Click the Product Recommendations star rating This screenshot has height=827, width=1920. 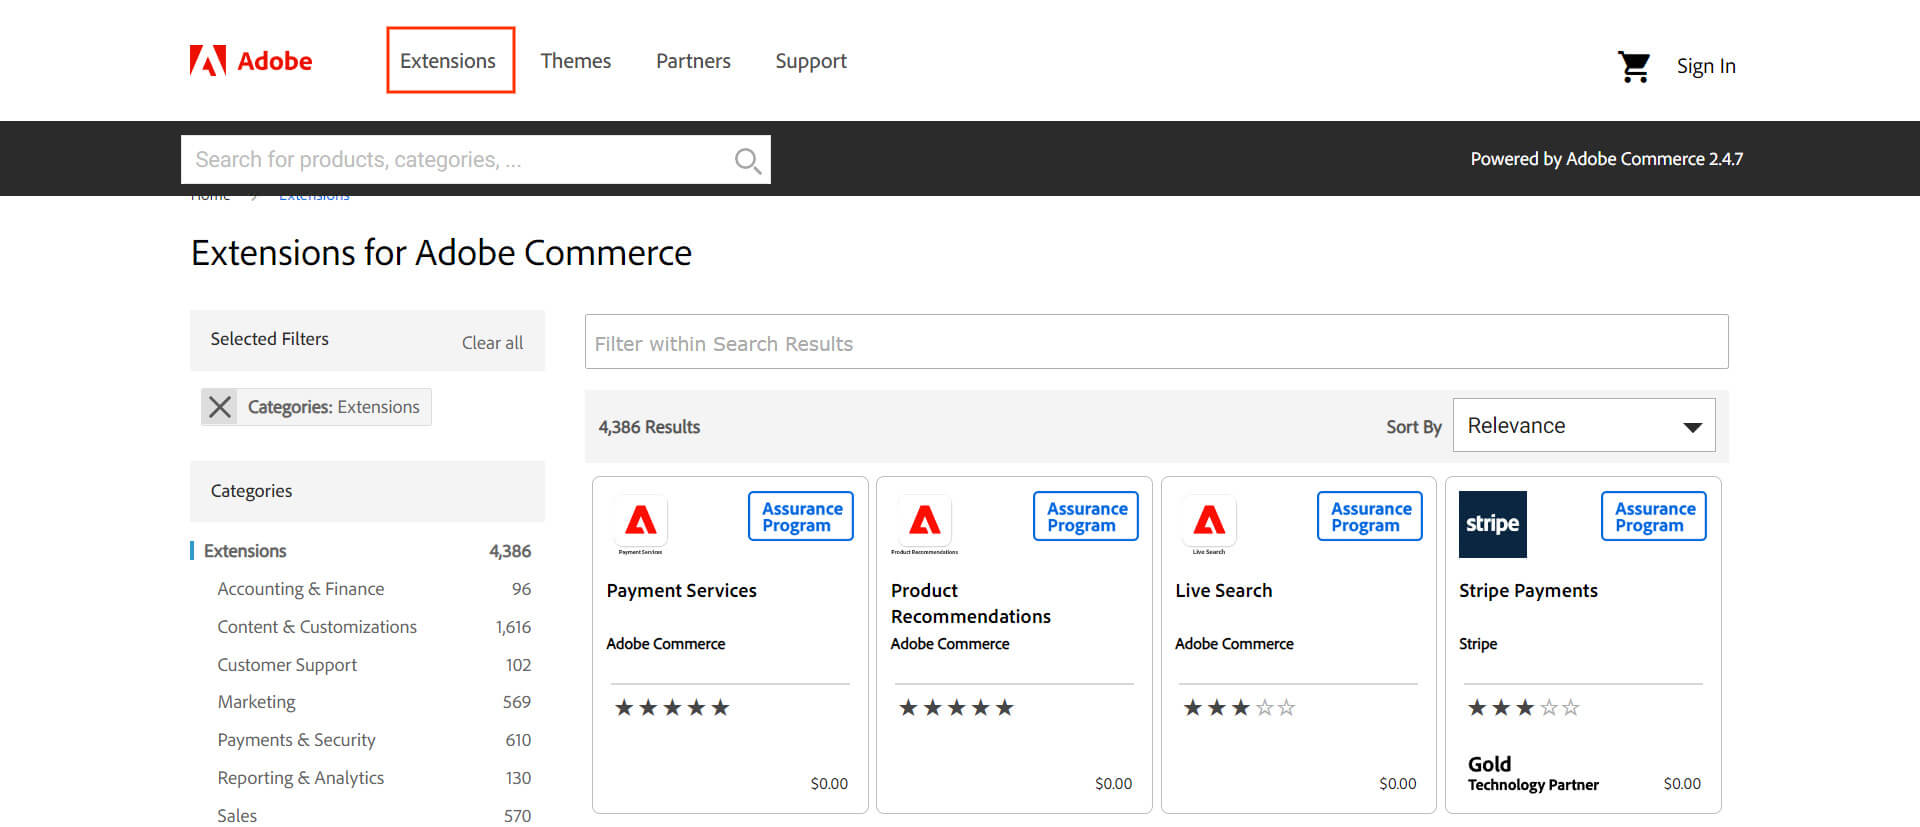coord(956,708)
